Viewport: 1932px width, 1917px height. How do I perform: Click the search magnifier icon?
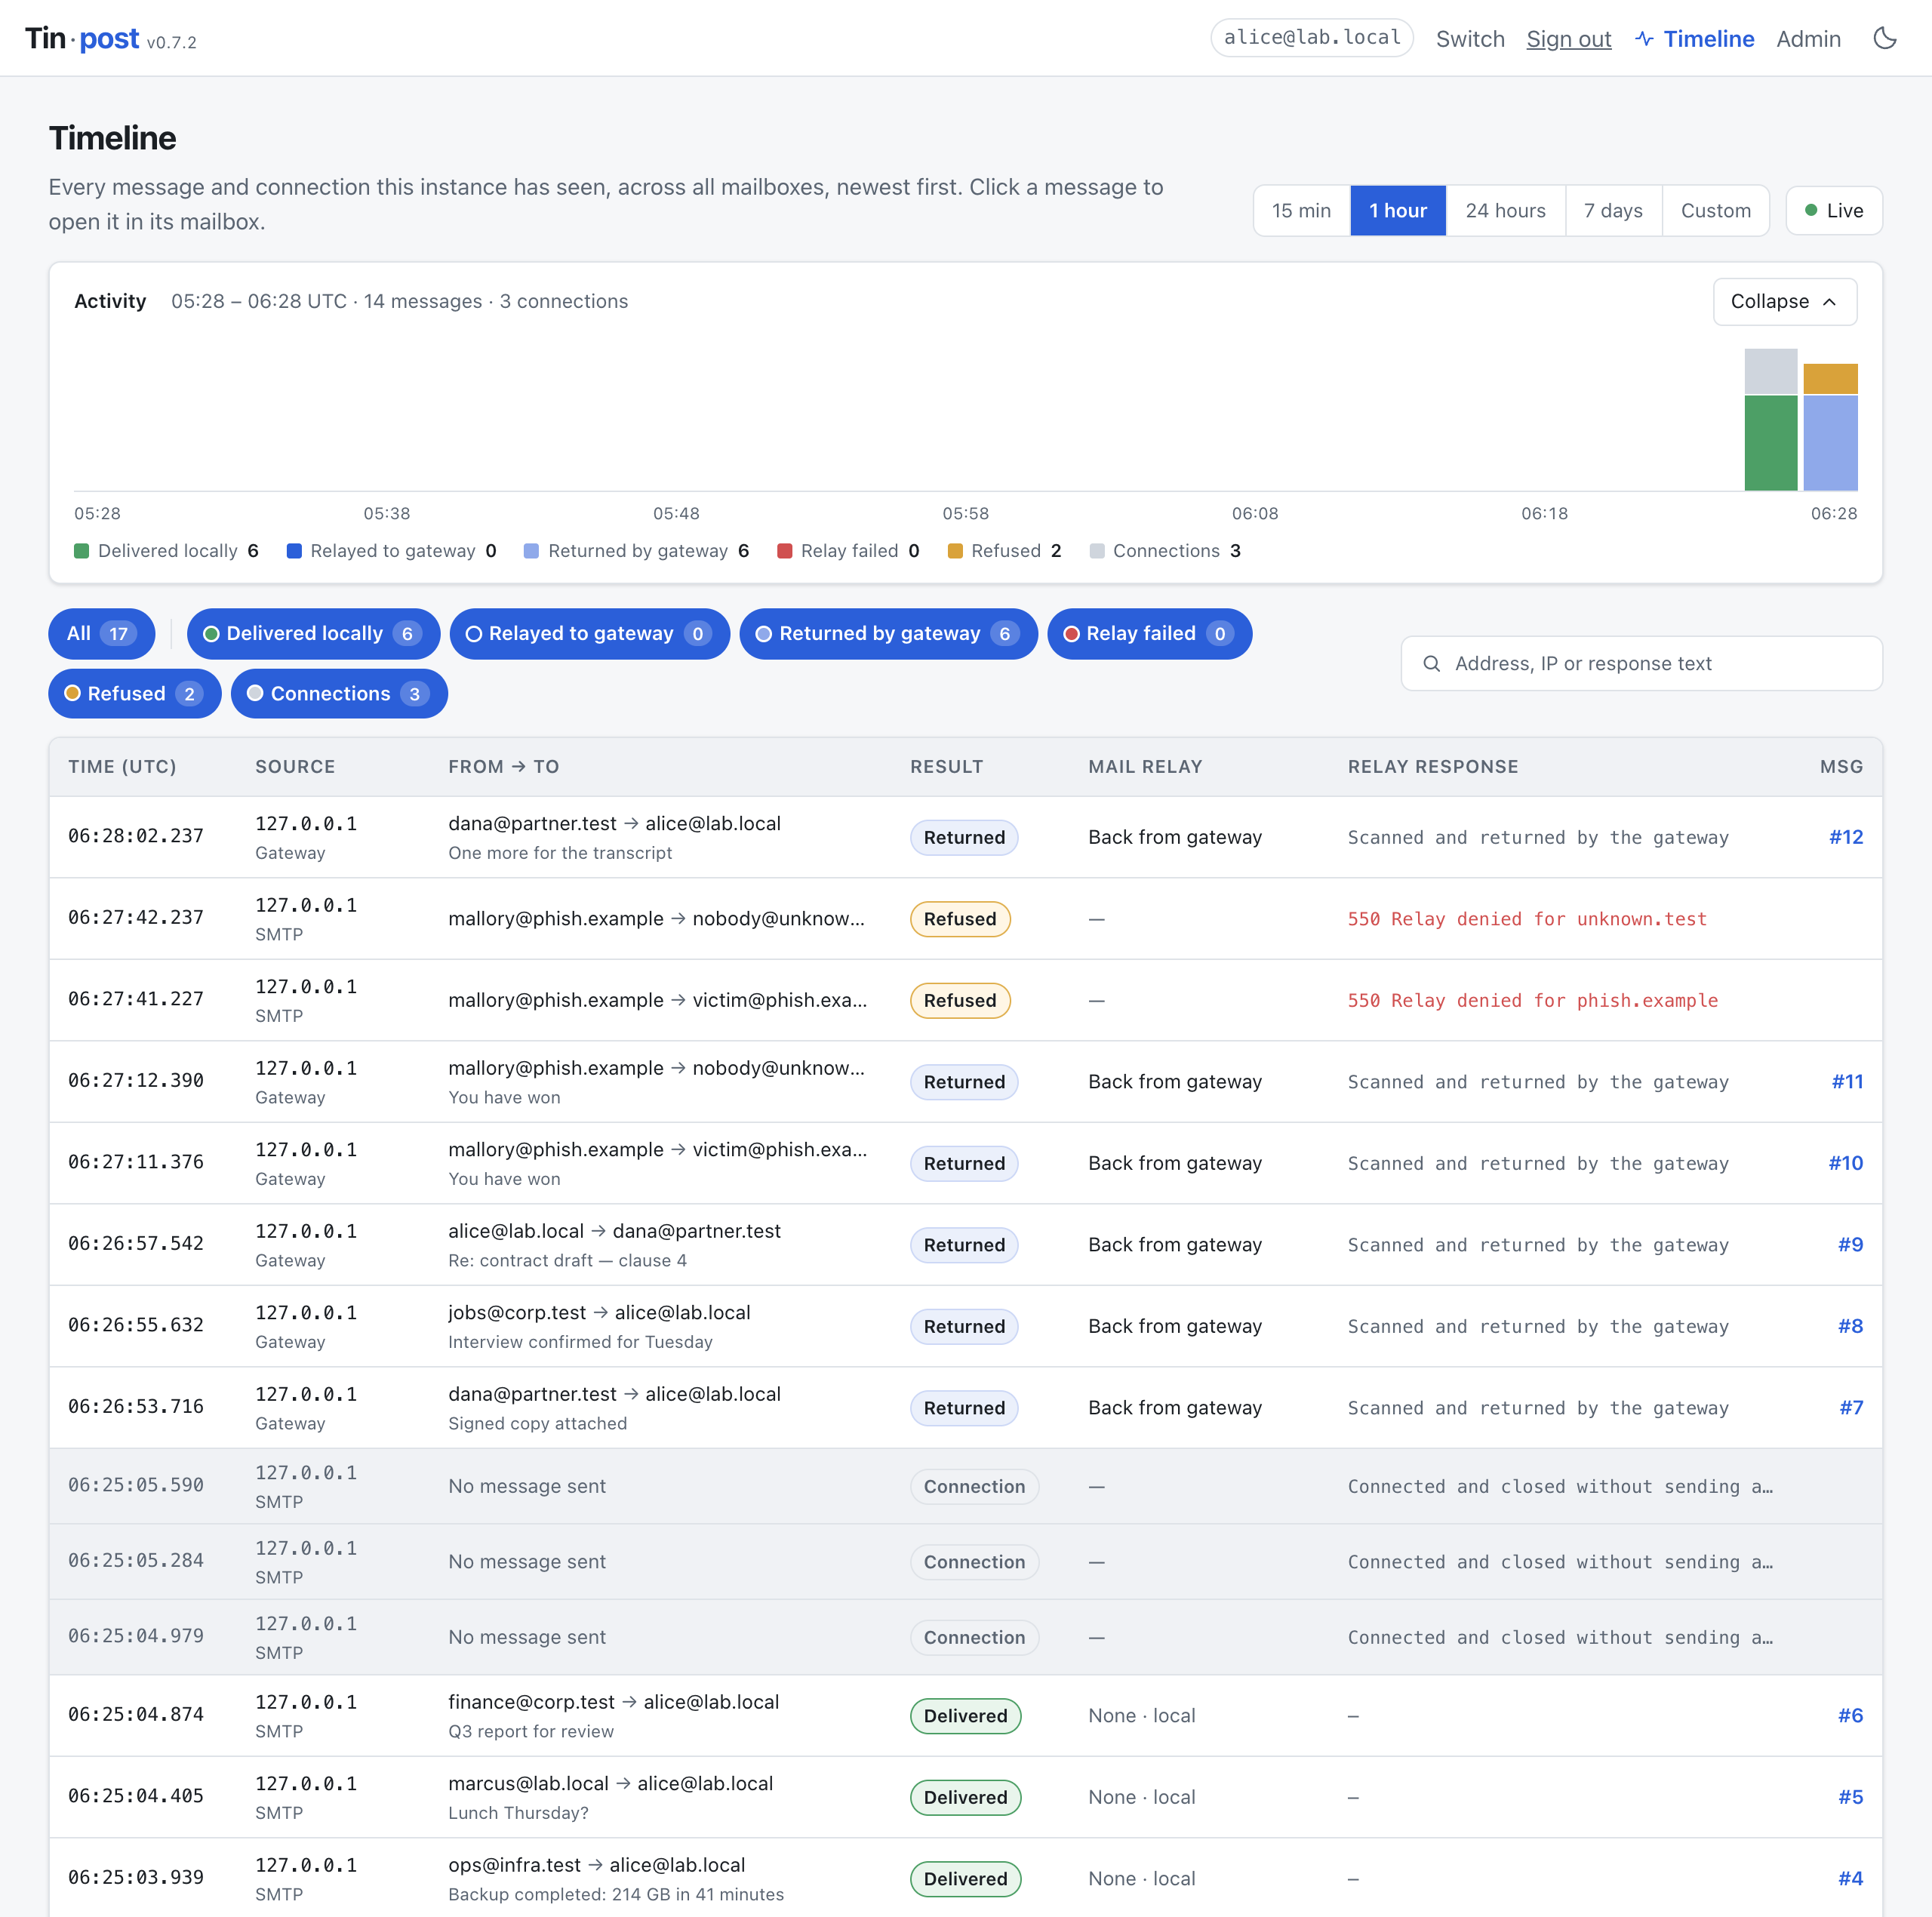click(x=1431, y=664)
